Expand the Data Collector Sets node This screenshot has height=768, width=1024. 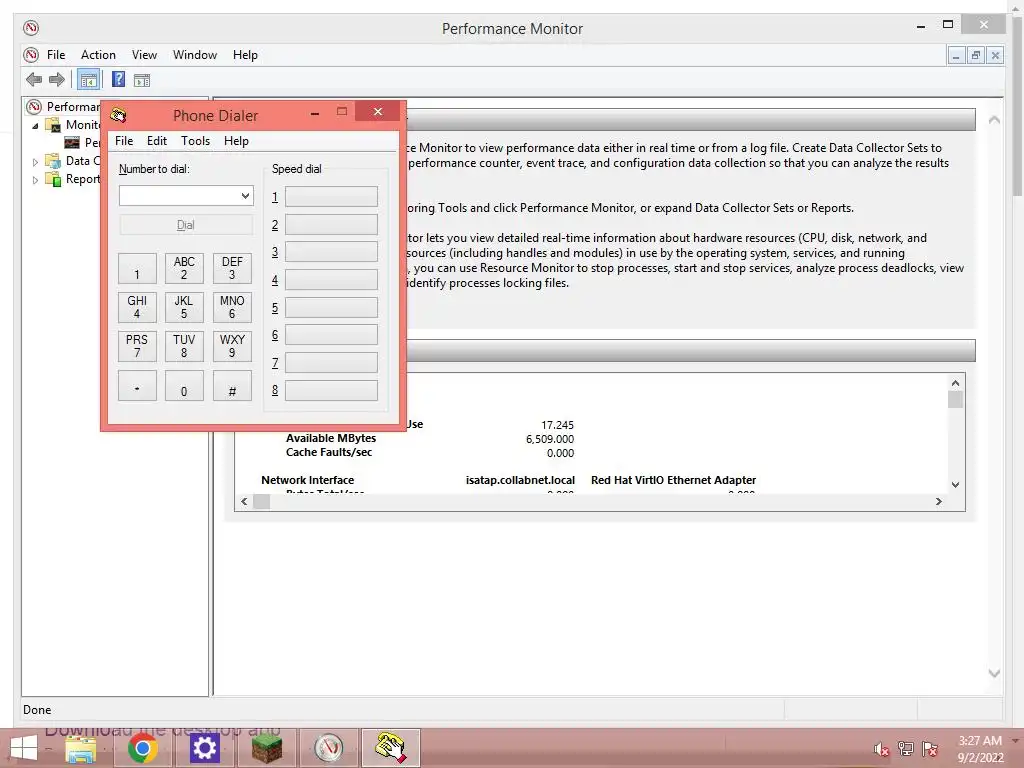(x=35, y=162)
